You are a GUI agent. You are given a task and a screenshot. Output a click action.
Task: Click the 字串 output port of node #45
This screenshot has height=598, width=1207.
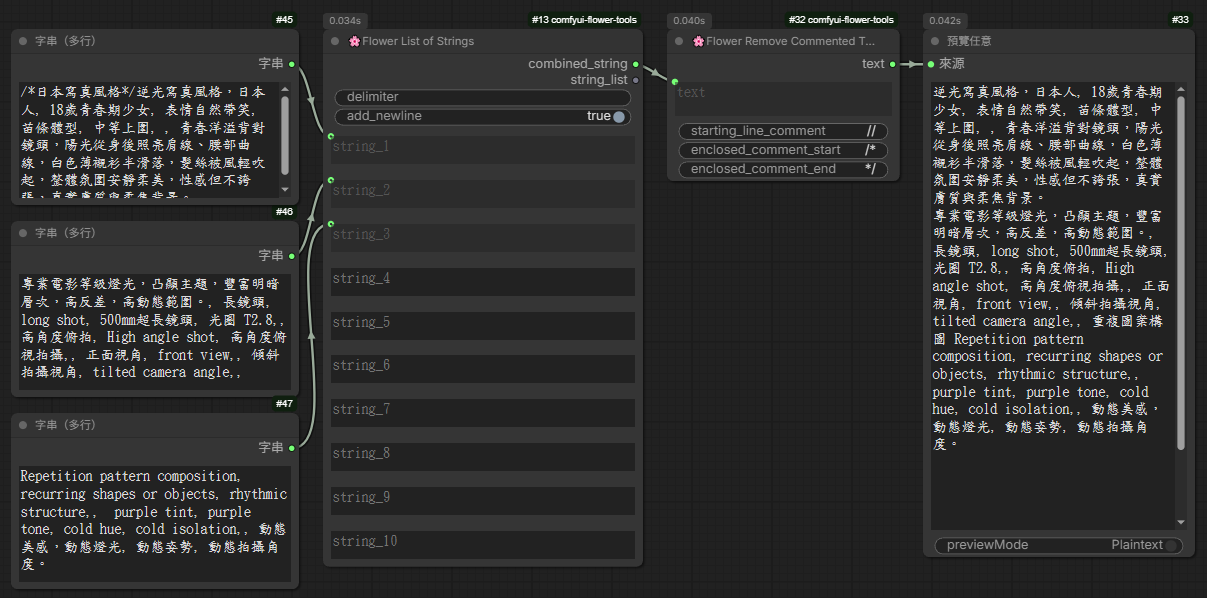click(x=291, y=64)
